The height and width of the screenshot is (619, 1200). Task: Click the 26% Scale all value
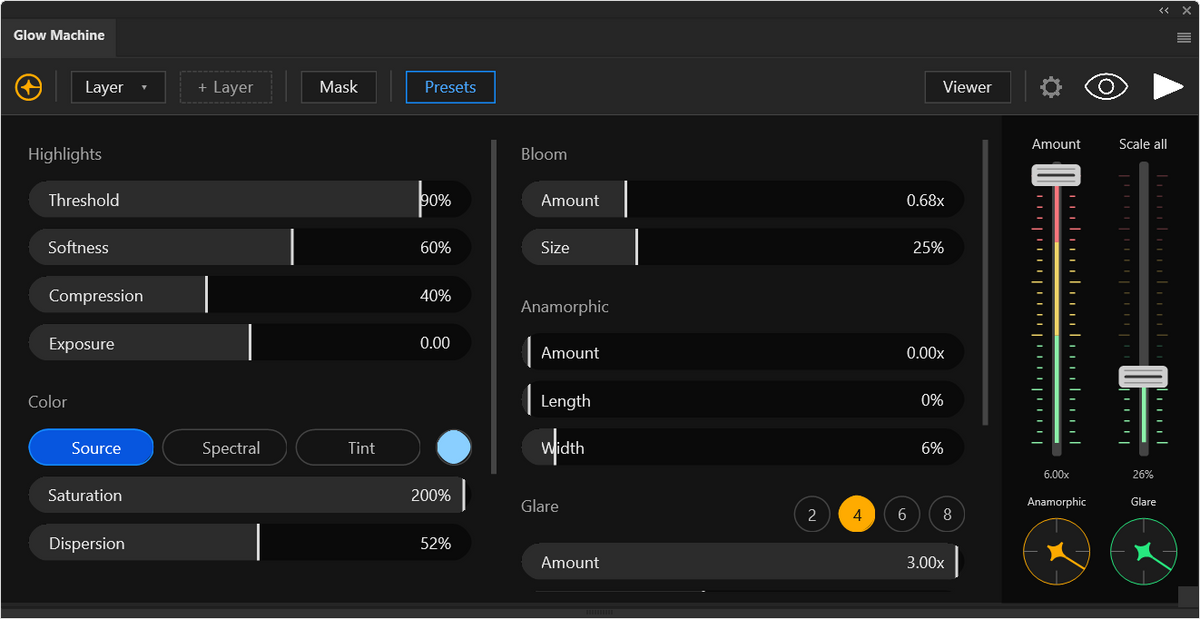coord(1143,474)
